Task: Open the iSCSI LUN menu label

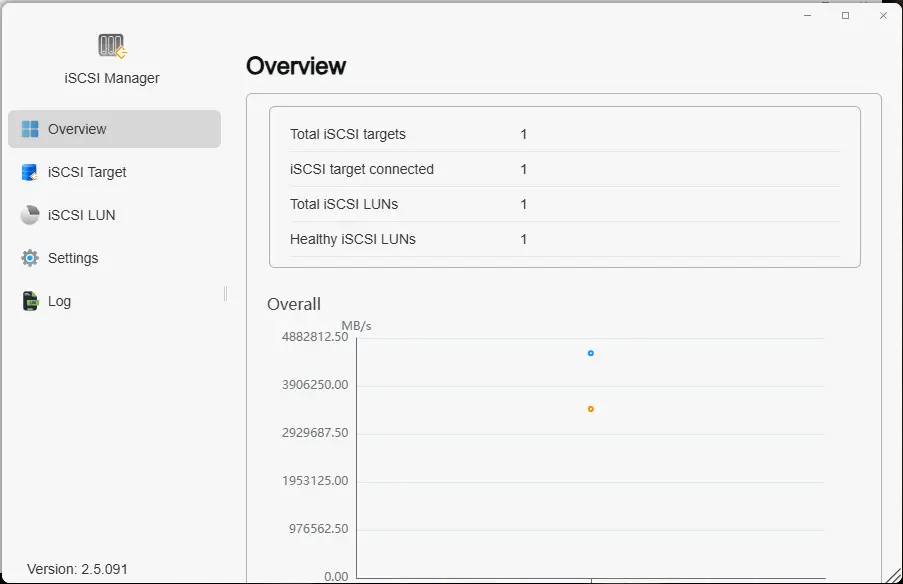Action: (x=81, y=215)
